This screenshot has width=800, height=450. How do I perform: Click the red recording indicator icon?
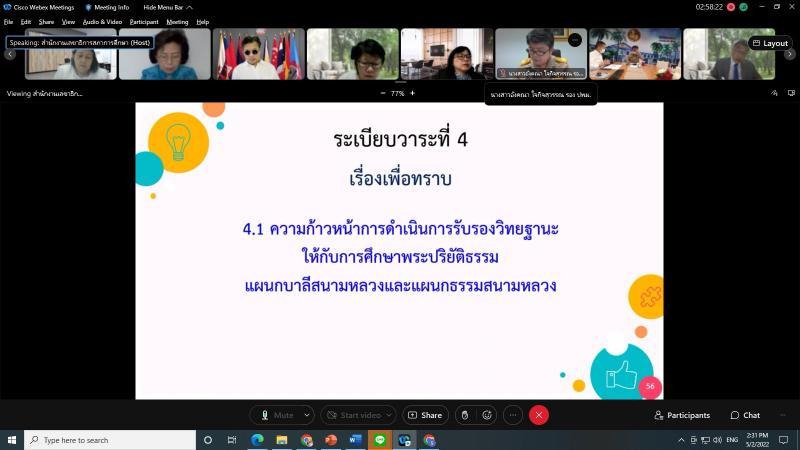[x=731, y=7]
